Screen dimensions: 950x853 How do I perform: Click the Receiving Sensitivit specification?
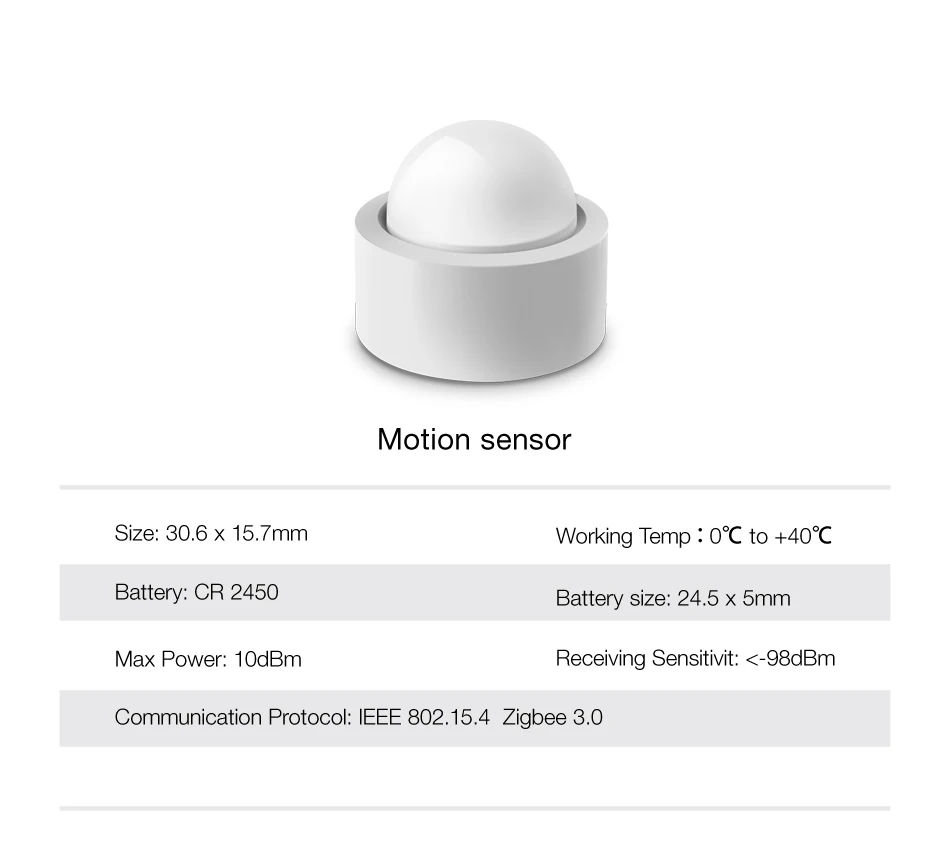[696, 658]
